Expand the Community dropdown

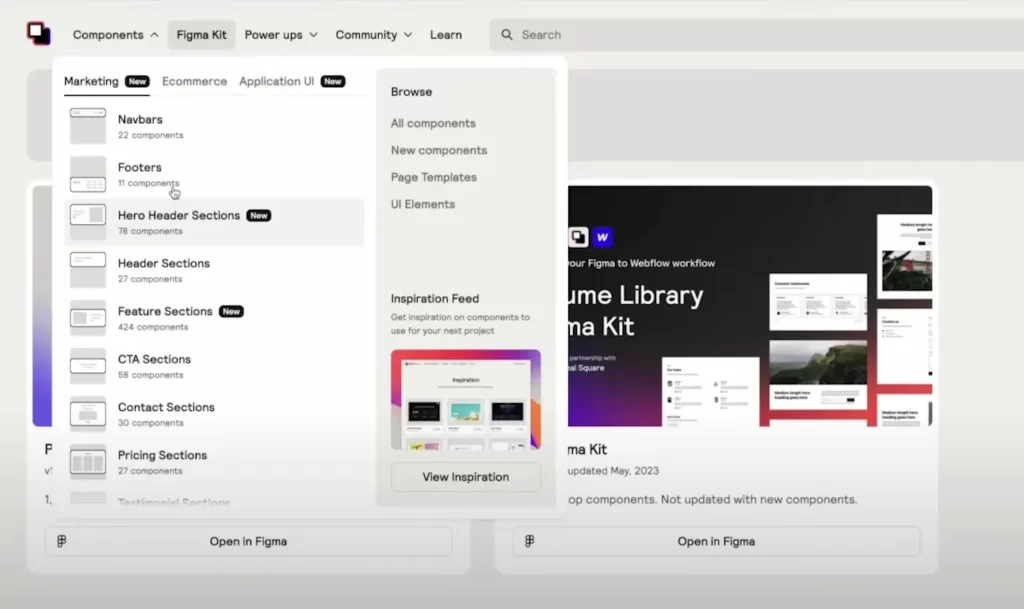pyautogui.click(x=374, y=35)
